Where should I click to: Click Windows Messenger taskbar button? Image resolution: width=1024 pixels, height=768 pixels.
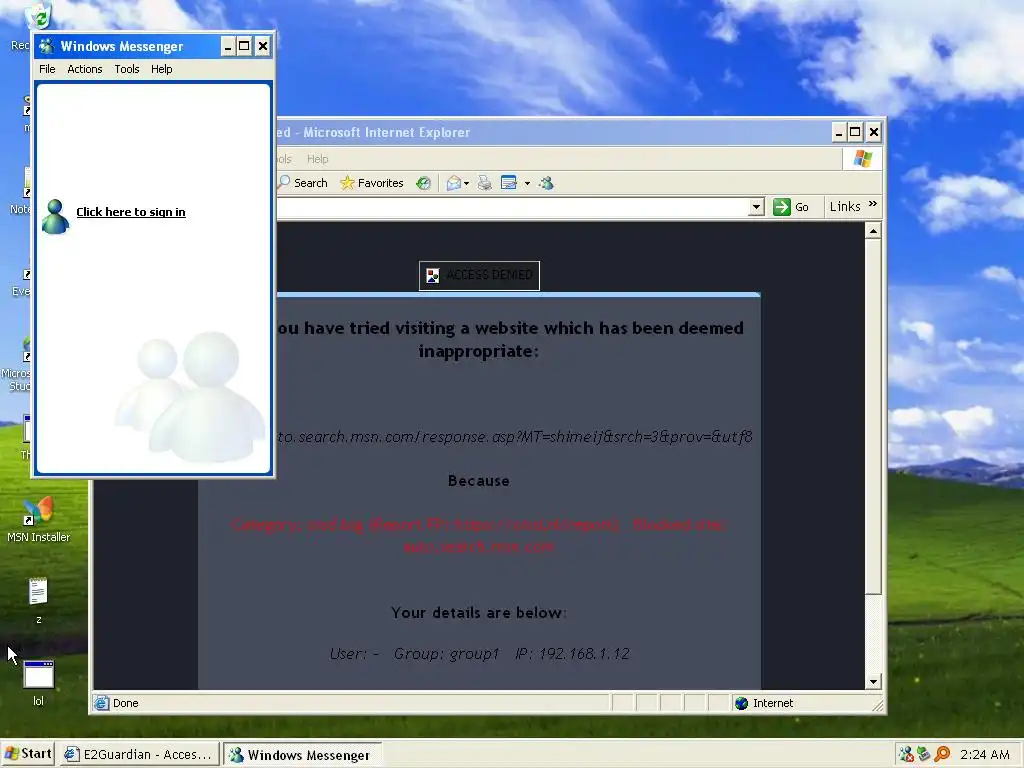302,755
